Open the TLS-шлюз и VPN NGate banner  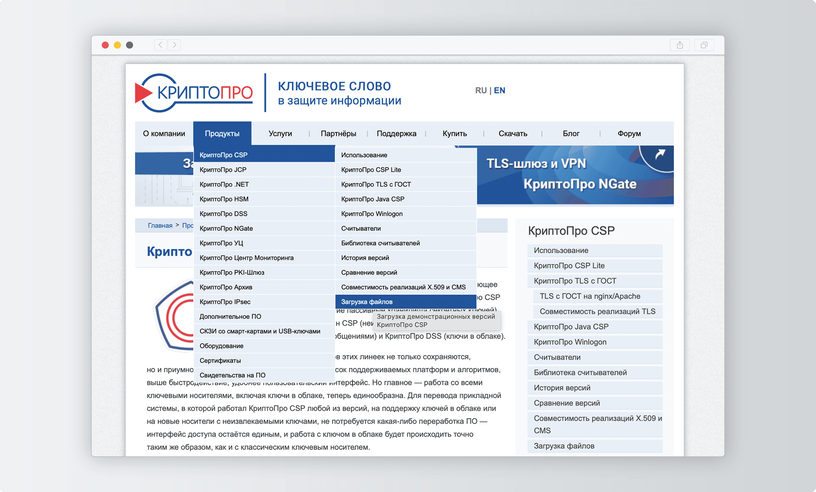575,174
